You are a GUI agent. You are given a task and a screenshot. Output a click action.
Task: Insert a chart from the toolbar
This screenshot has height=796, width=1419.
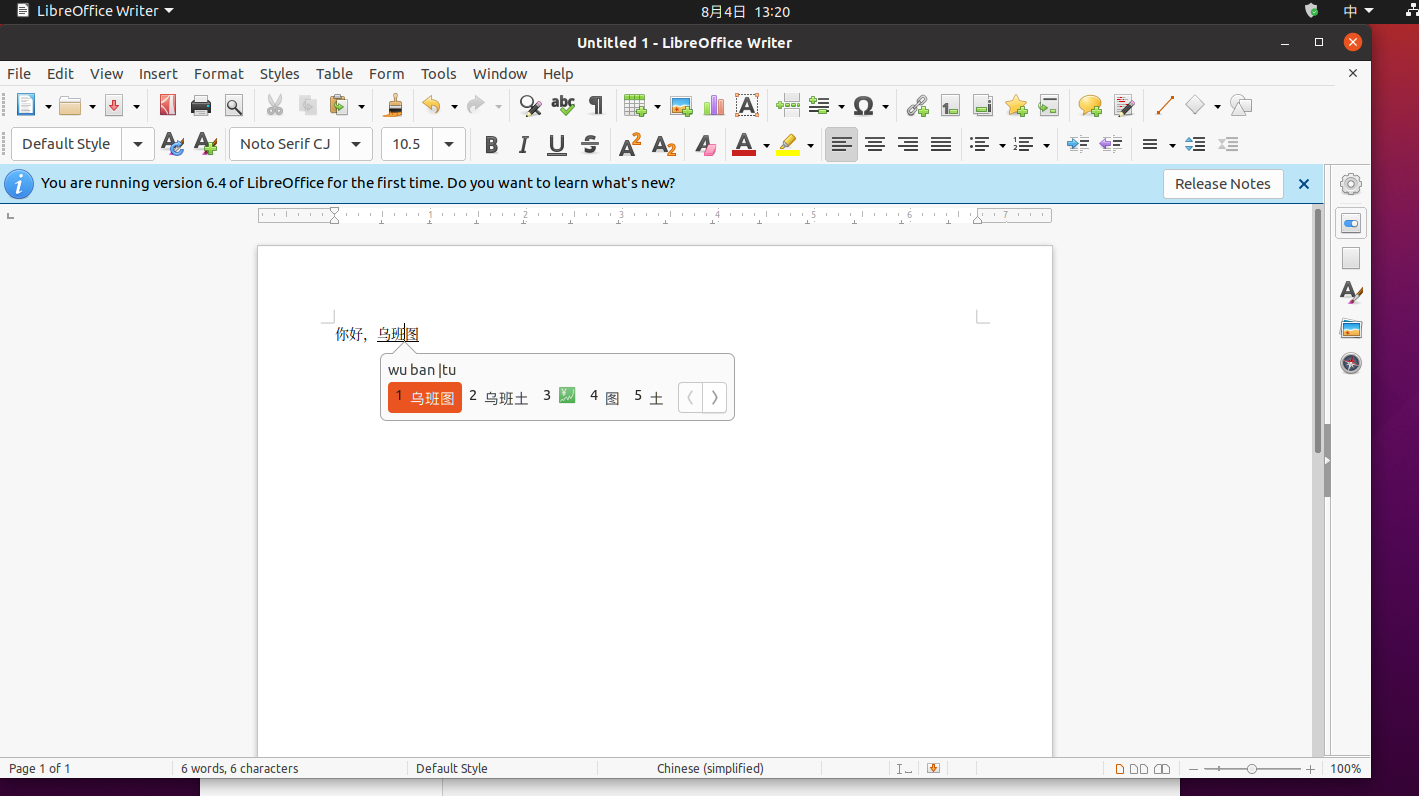pos(713,105)
